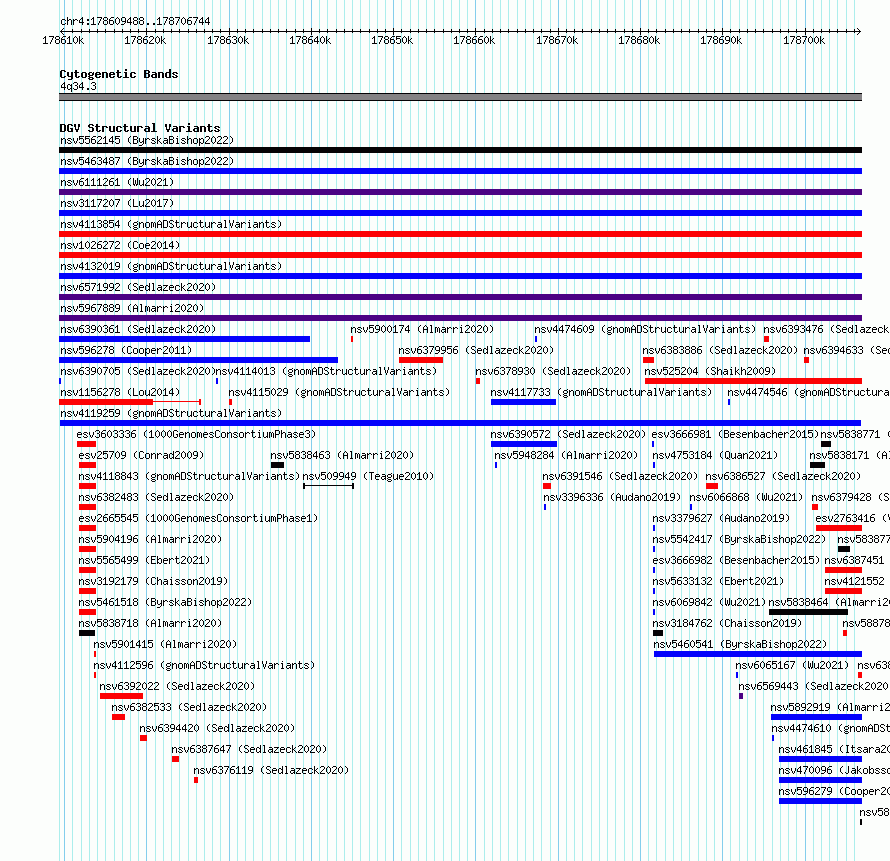890x861 pixels.
Task: Select the black nsv5838463 variant bar
Action: [278, 465]
